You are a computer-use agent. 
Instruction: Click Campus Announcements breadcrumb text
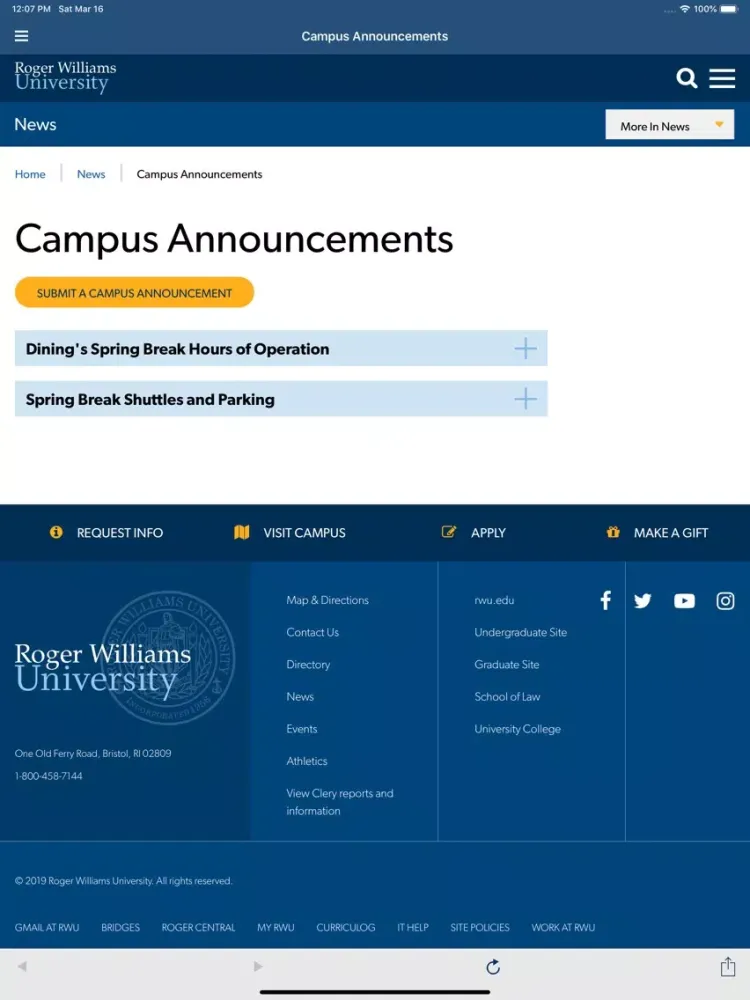199,174
